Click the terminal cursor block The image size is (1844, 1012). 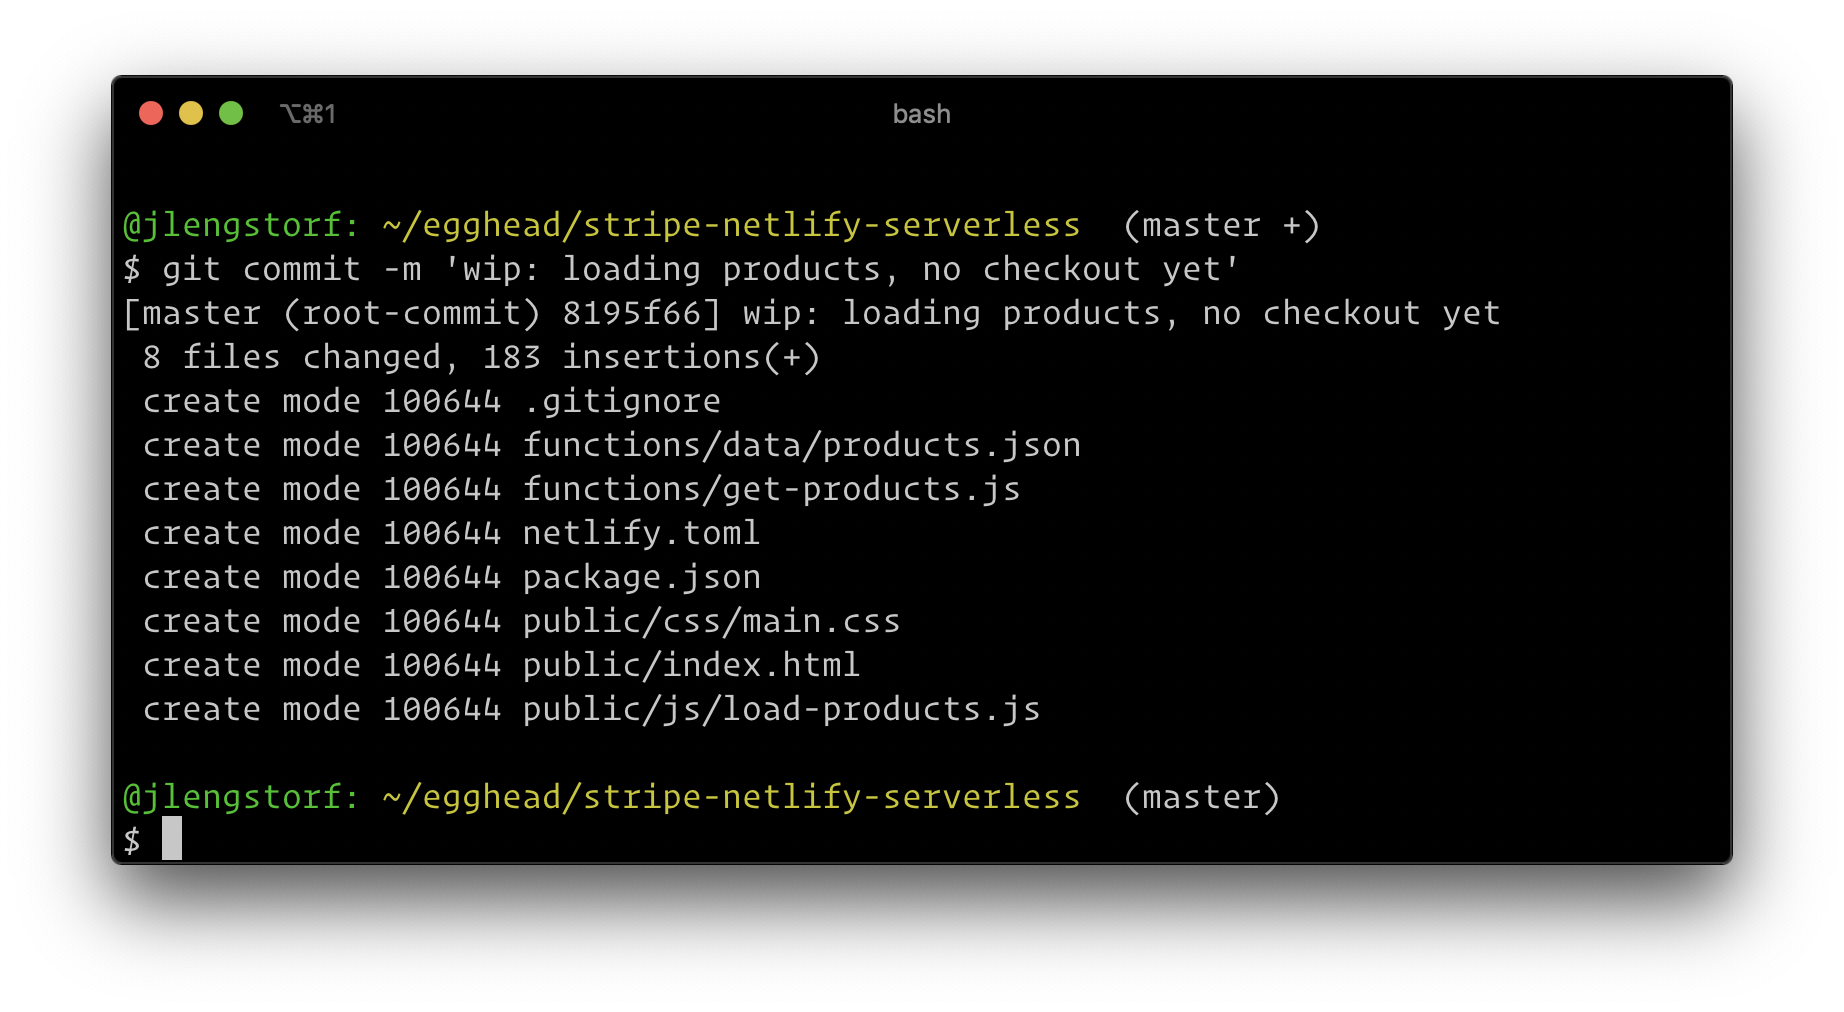(174, 840)
